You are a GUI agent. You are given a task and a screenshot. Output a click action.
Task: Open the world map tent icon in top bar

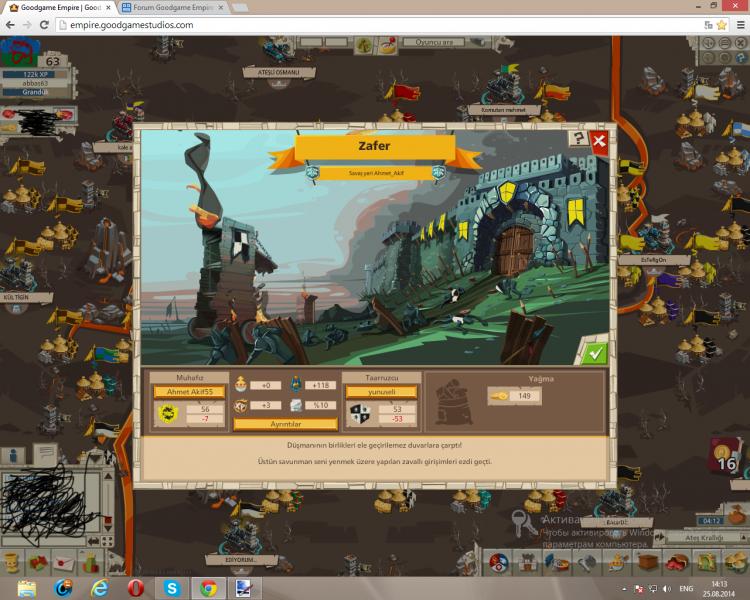(x=364, y=45)
